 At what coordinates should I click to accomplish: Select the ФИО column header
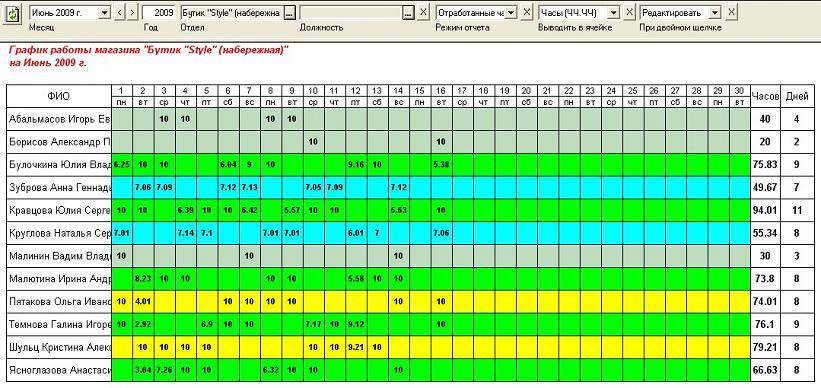[59, 96]
